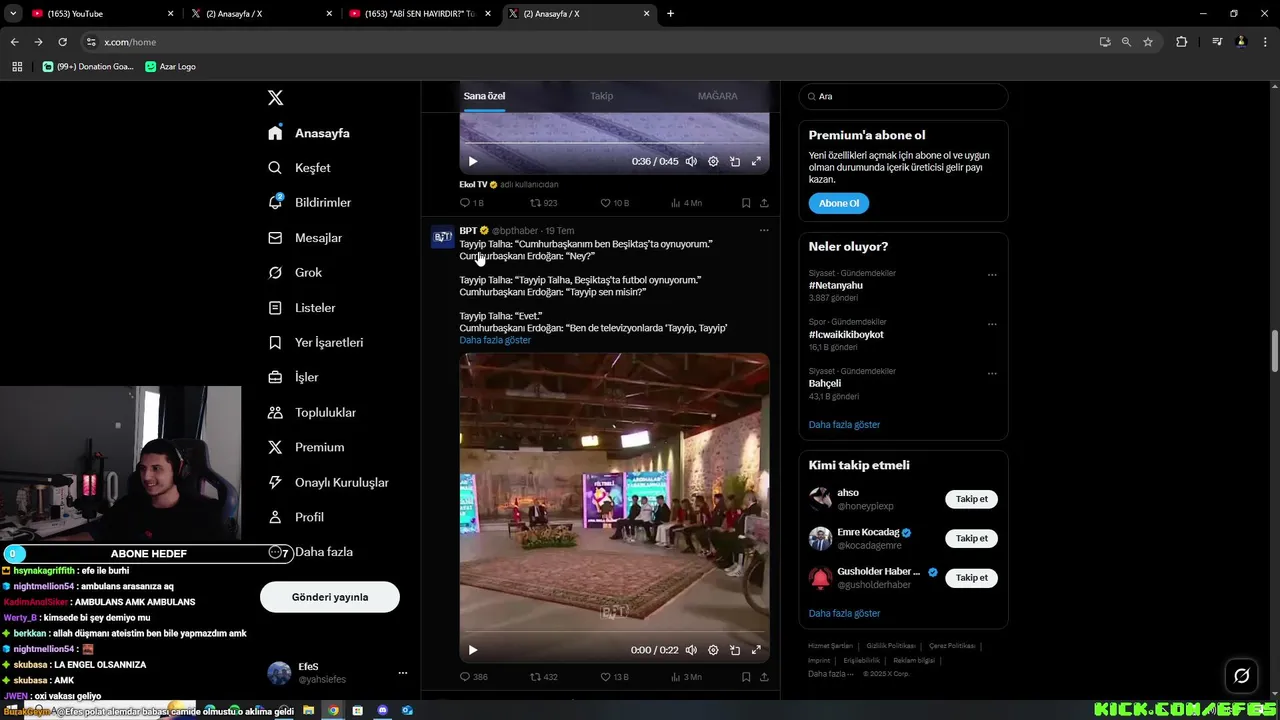Bookmark the BPT post
This screenshot has height=720, width=1280.
point(746,677)
